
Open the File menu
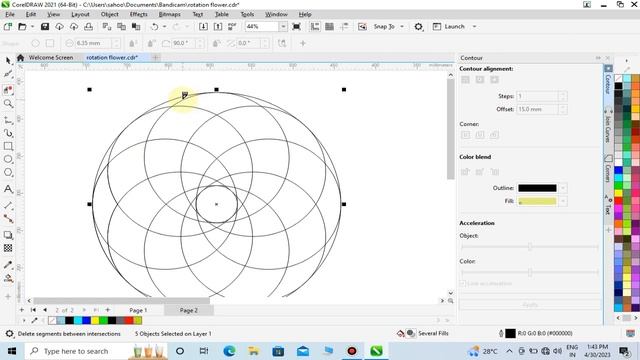(10, 14)
